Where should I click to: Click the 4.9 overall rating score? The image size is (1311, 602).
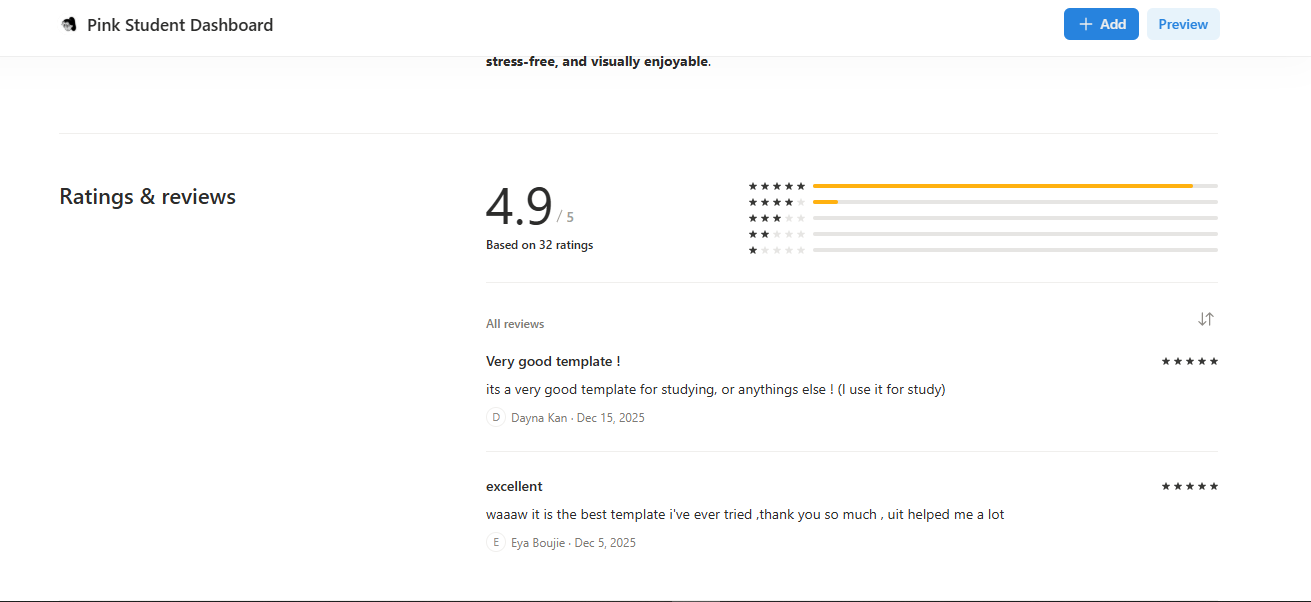pos(519,207)
